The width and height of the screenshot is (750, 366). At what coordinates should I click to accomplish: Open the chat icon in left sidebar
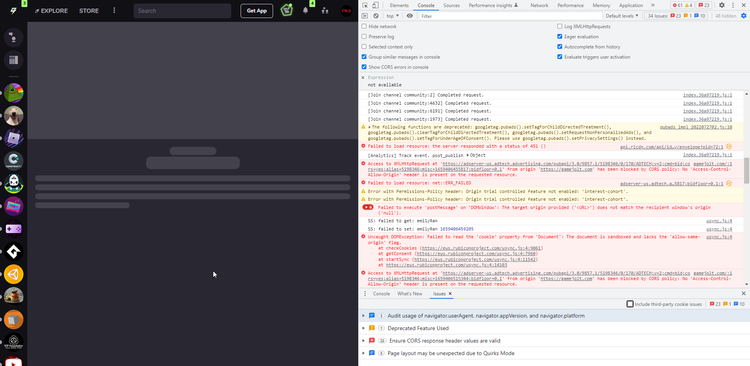[x=13, y=37]
